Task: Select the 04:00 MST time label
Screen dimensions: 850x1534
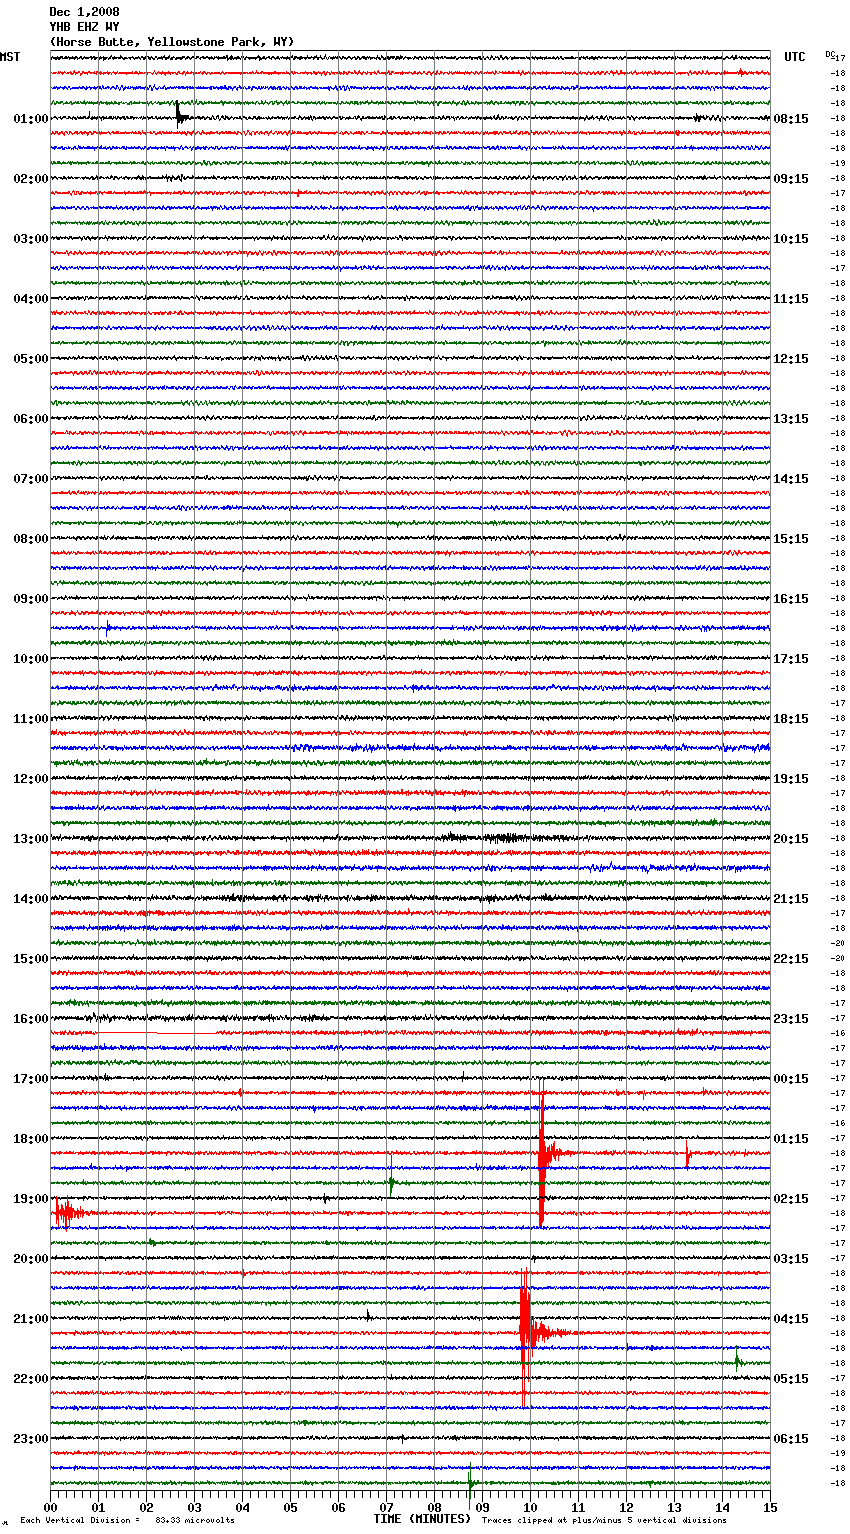Action: point(31,299)
